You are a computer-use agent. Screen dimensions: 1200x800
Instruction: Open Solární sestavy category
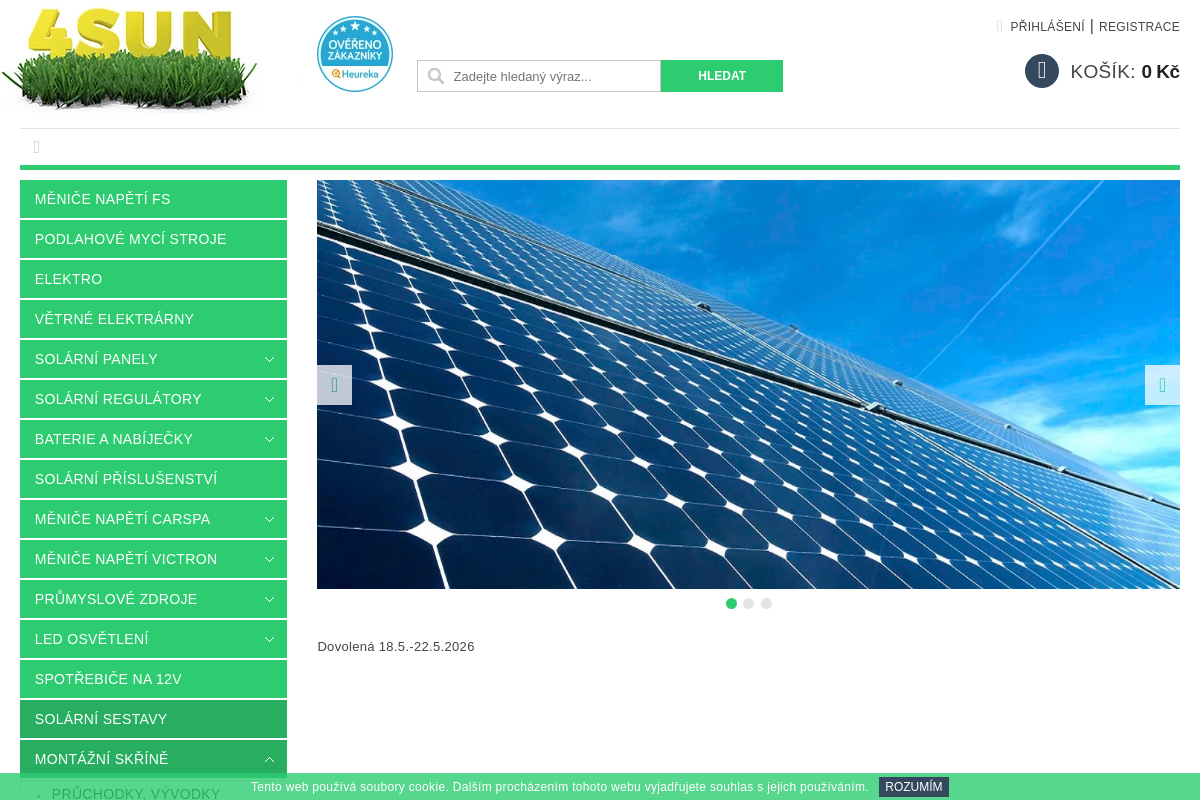tap(153, 719)
